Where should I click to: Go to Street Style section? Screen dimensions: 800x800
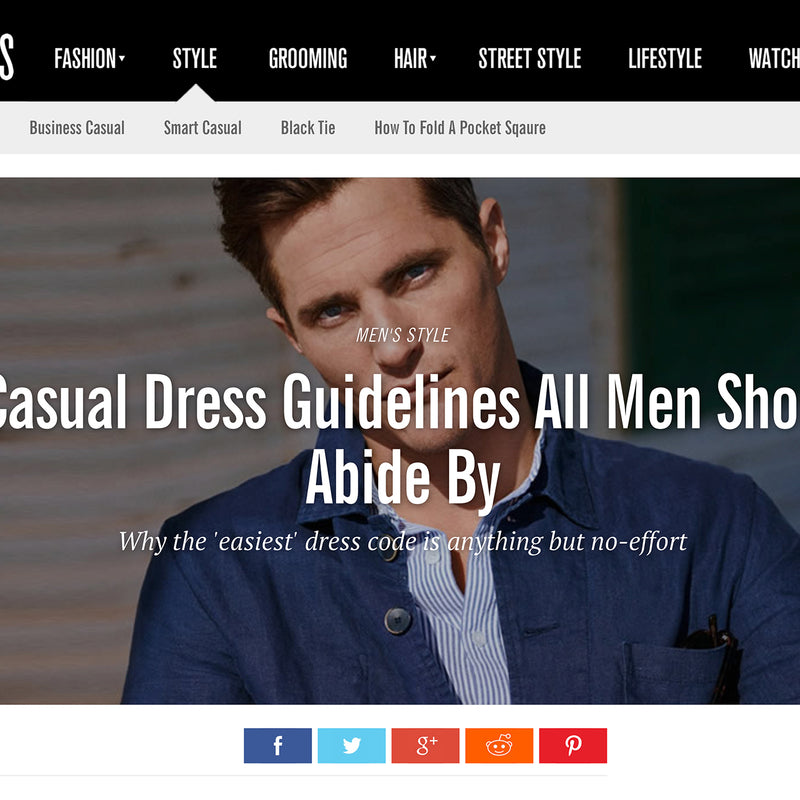click(x=530, y=58)
